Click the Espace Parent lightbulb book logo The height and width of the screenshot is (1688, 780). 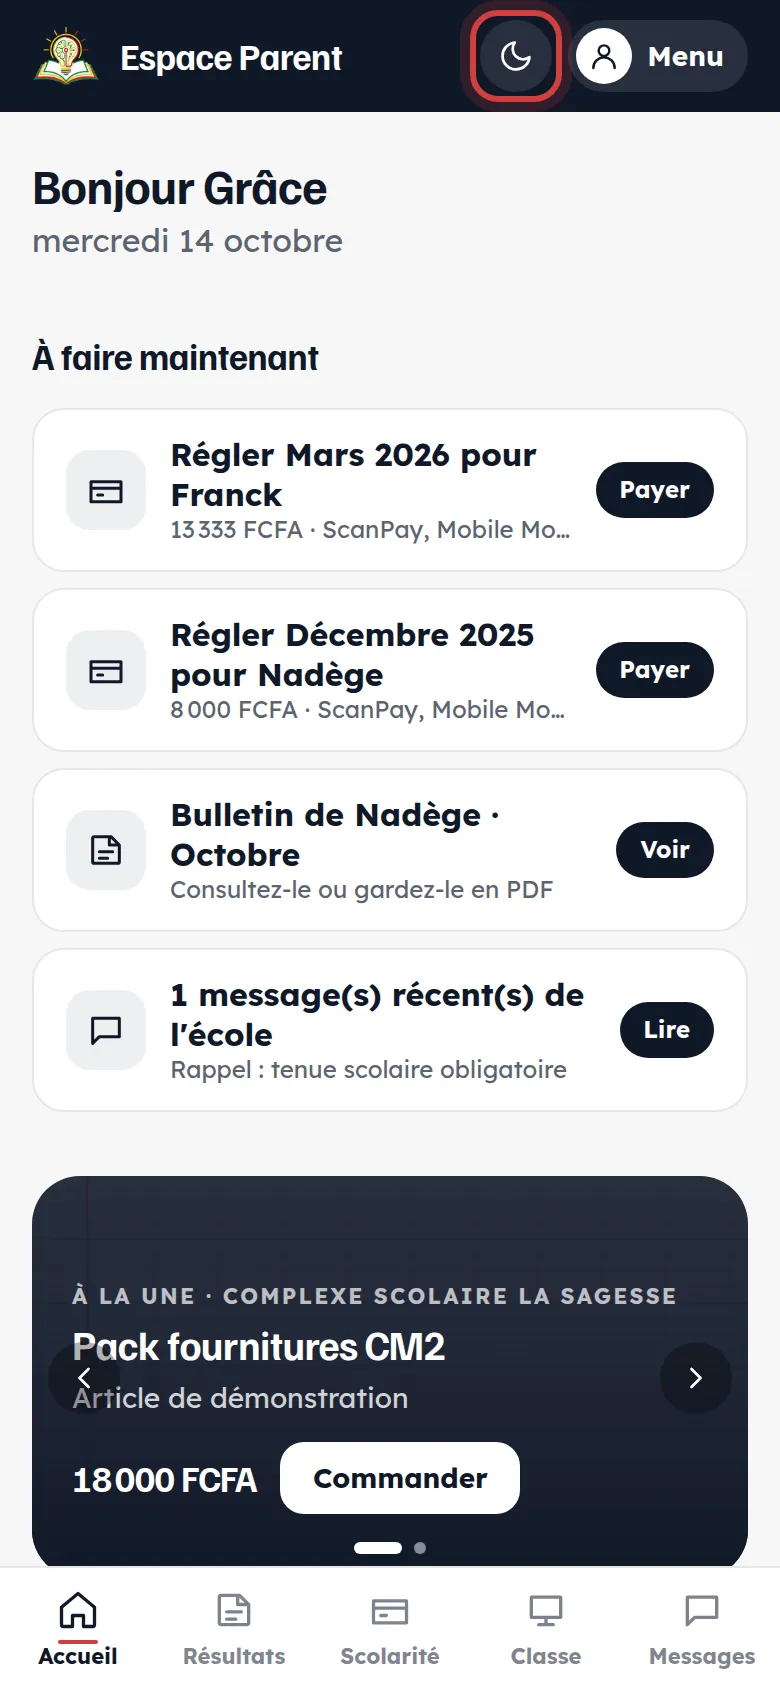[66, 57]
